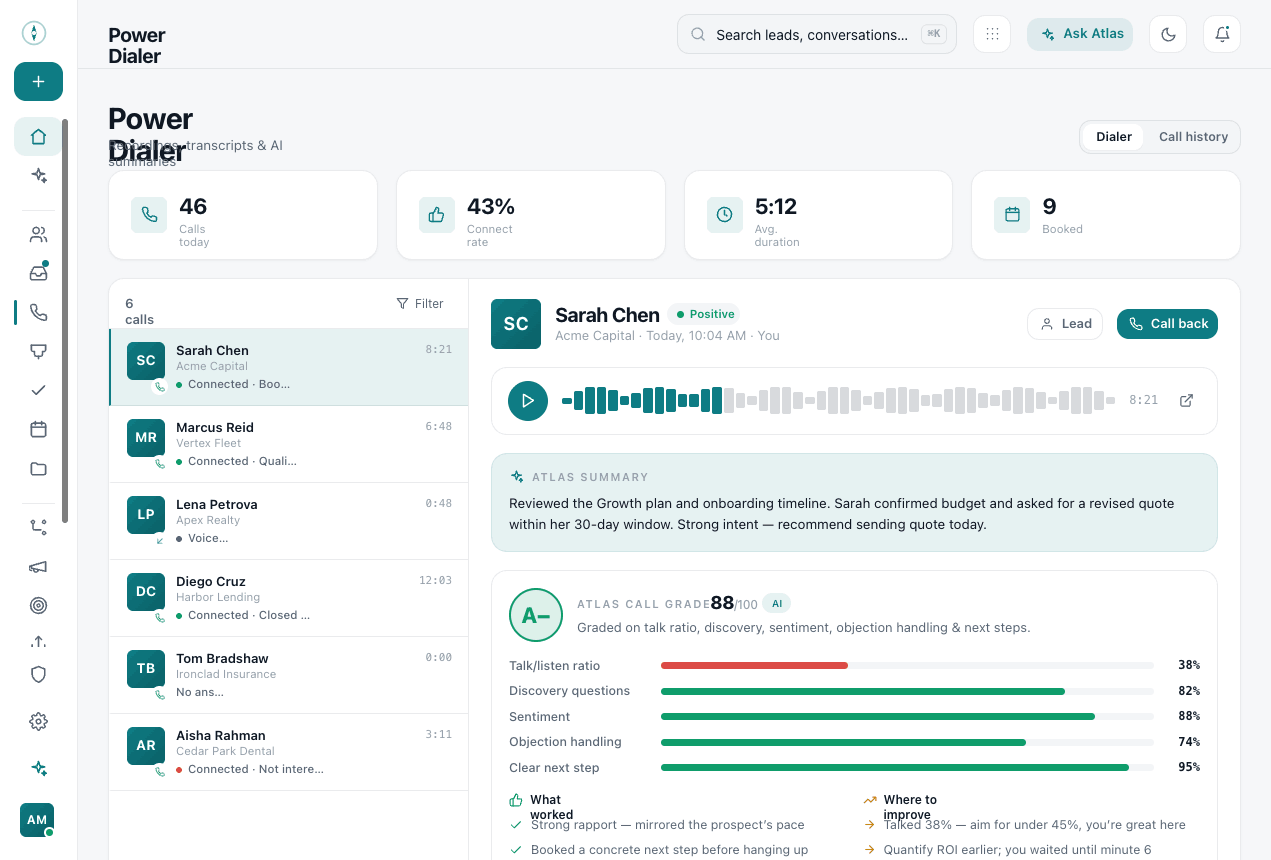Switch to the Call history tab
The image size is (1271, 860).
(1193, 137)
